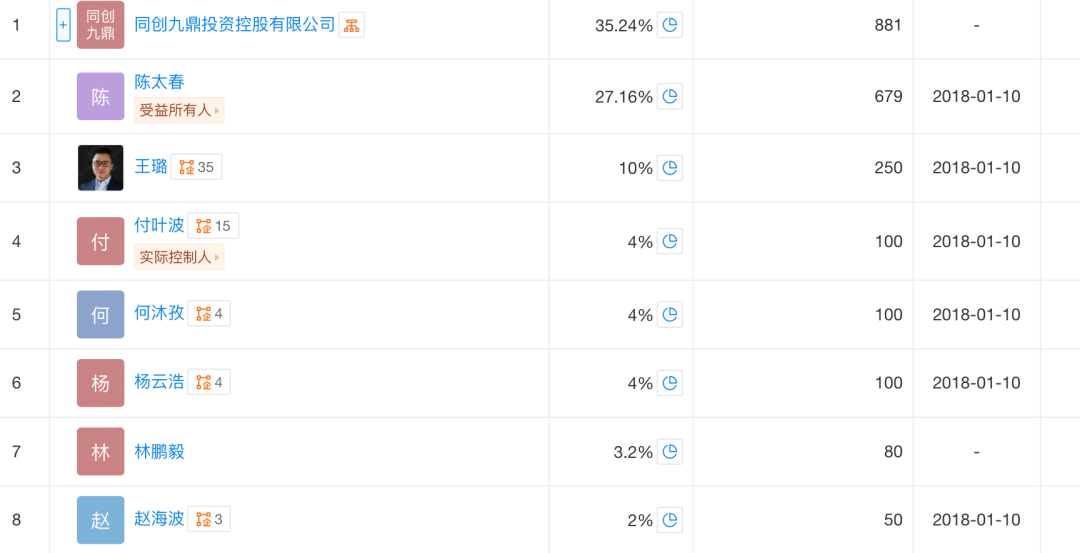Click the 赵海波 avatar tile
Image resolution: width=1080 pixels, height=553 pixels.
click(100, 520)
